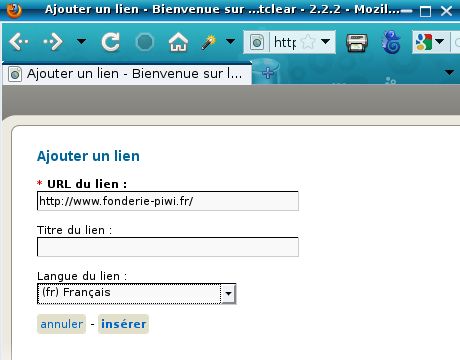Screen dimensions: 460x360
Task: Click the 'Ajouter un lien' heading
Action: click(x=88, y=156)
